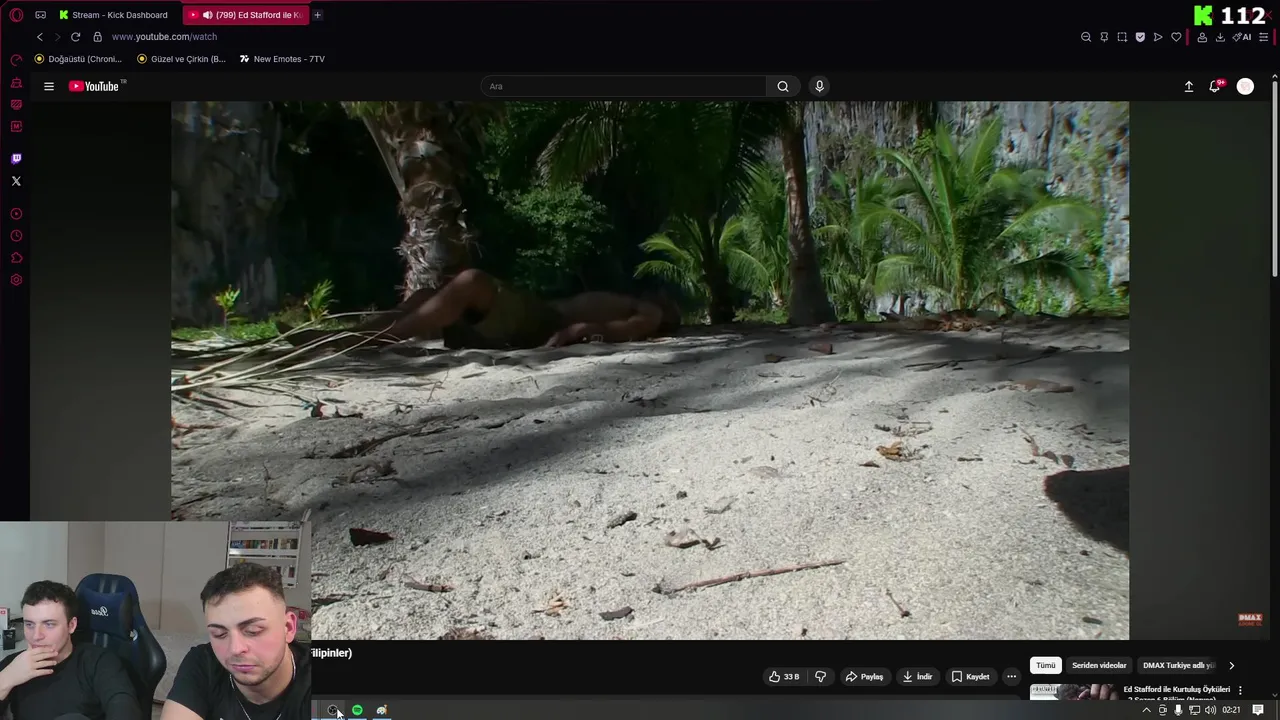Image resolution: width=1280 pixels, height=720 pixels.
Task: Open a new browser tab
Action: pyautogui.click(x=317, y=15)
